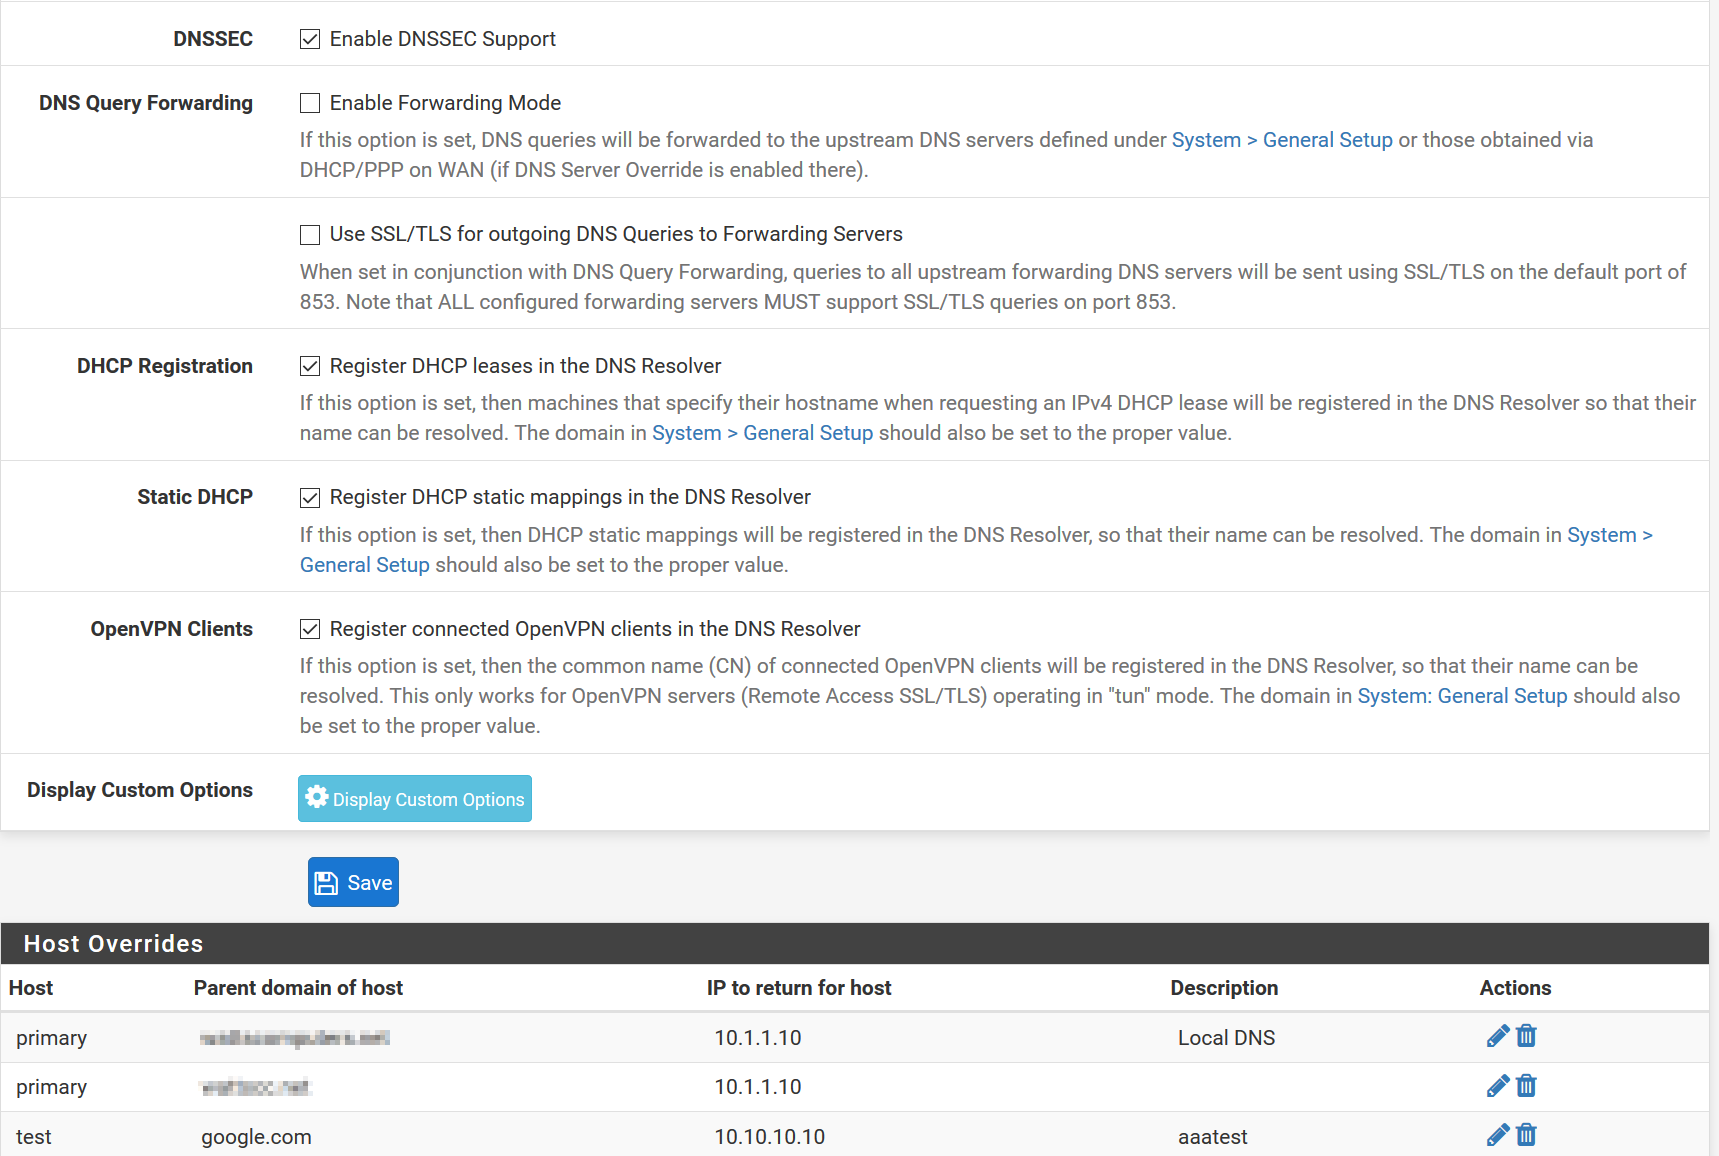The width and height of the screenshot is (1719, 1156).
Task: Open System > General Setup link under Forwarding Mode
Action: pyautogui.click(x=1281, y=140)
